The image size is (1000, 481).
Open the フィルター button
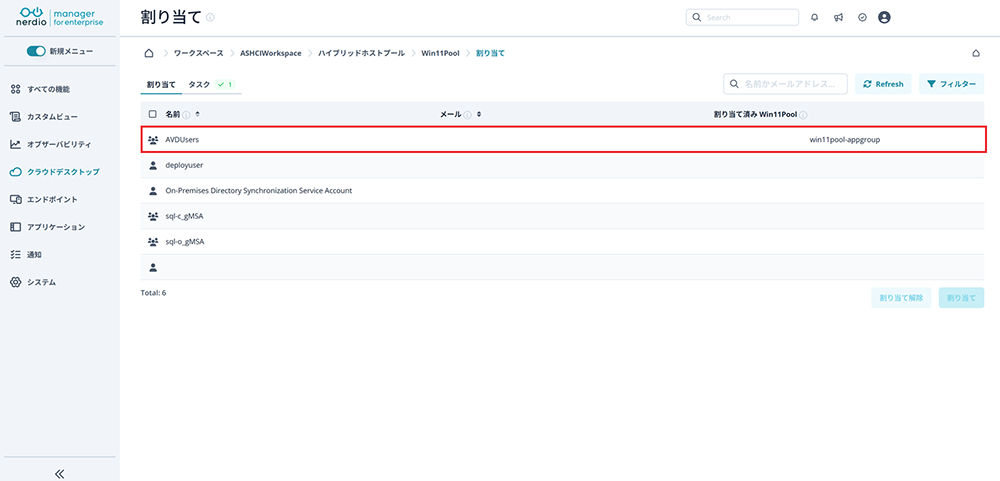(x=952, y=84)
